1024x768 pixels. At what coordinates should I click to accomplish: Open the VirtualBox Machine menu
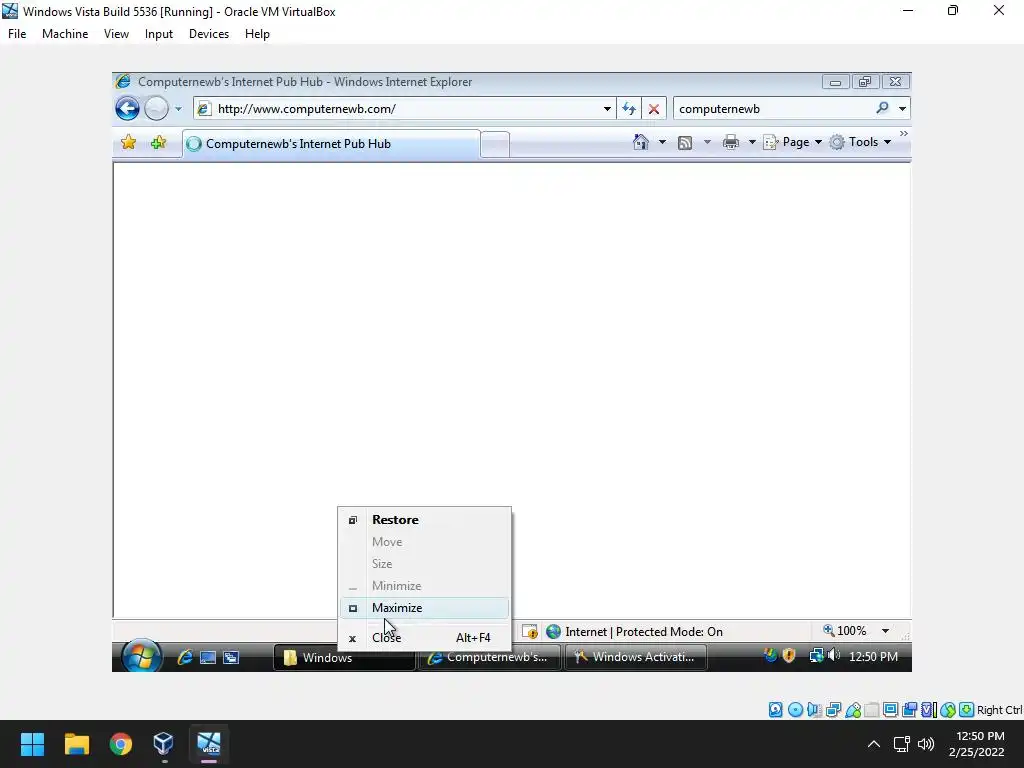pos(65,34)
